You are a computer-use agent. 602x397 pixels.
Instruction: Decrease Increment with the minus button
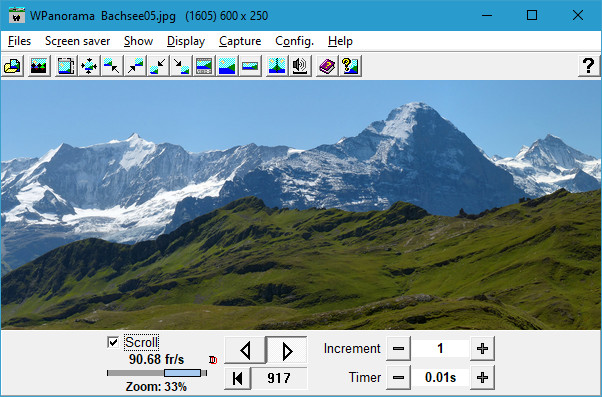pyautogui.click(x=399, y=349)
